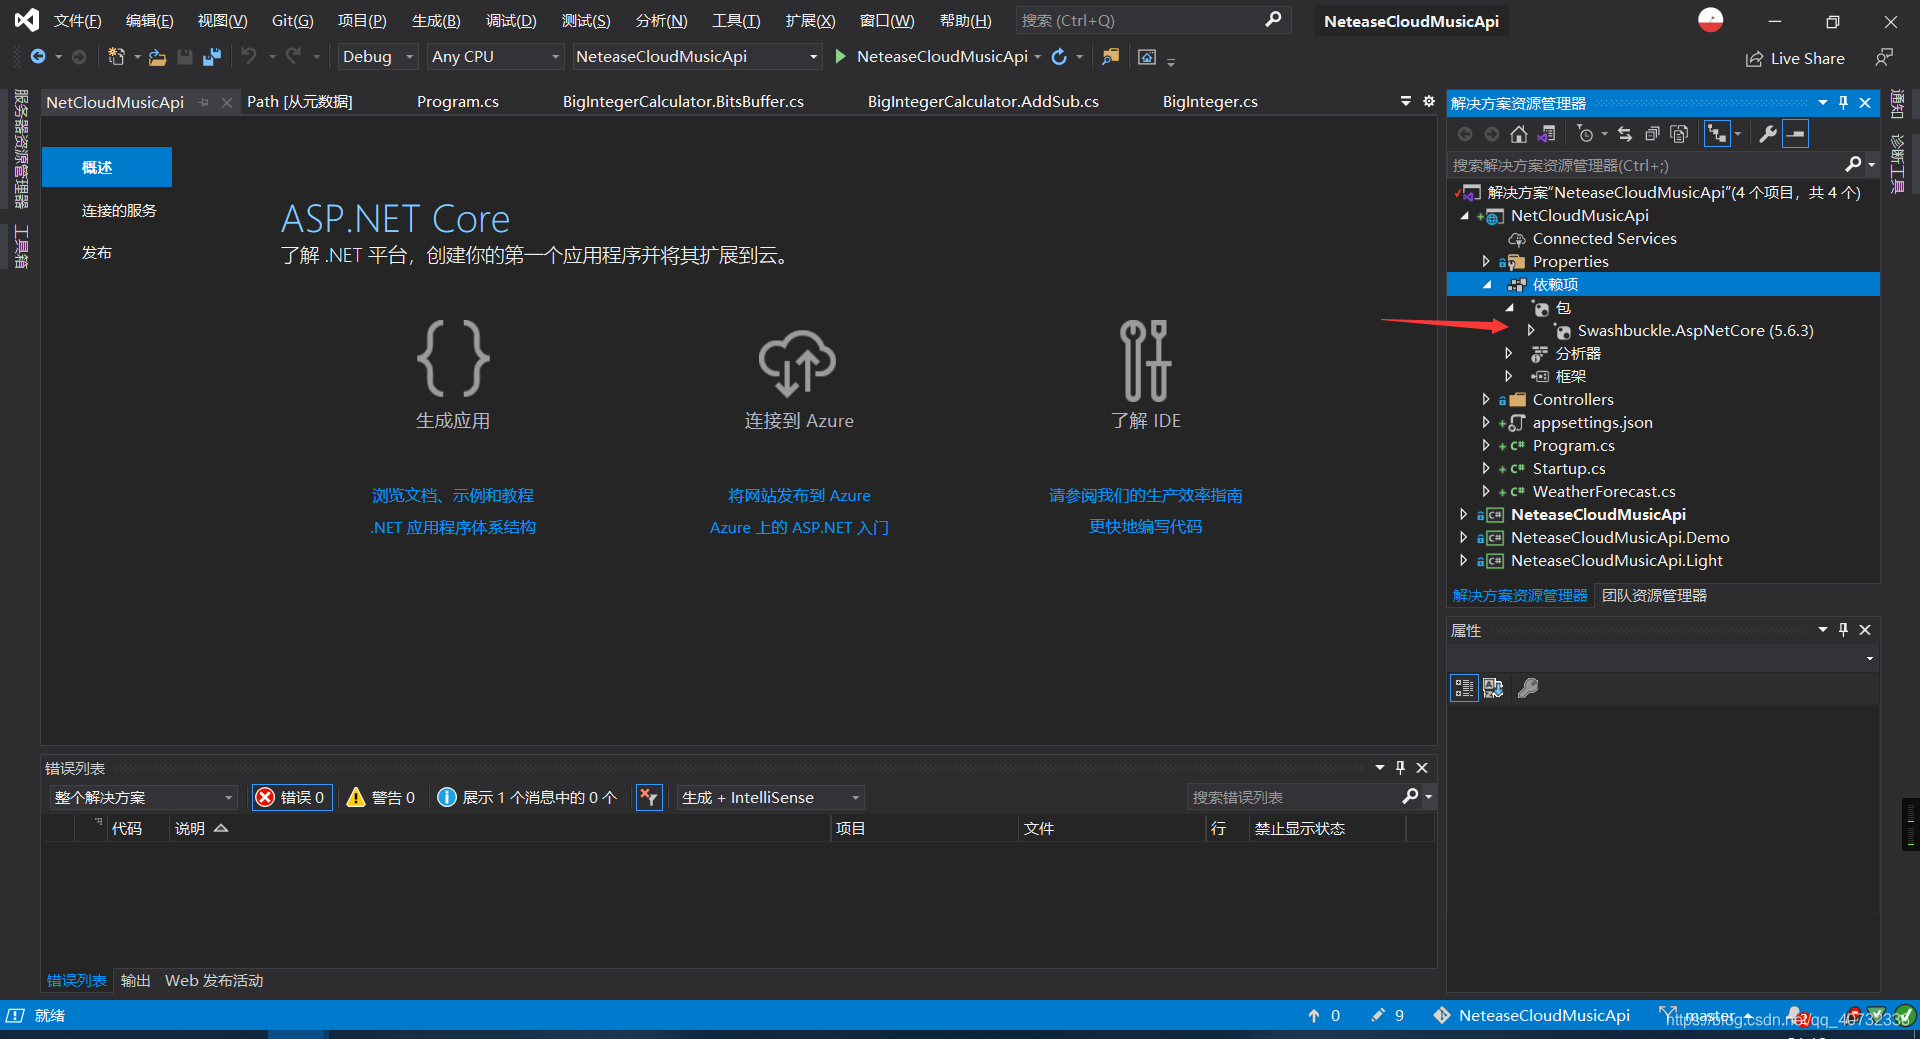Switch to 团队资源管理器 tab
This screenshot has height=1039, width=1920.
point(1654,596)
